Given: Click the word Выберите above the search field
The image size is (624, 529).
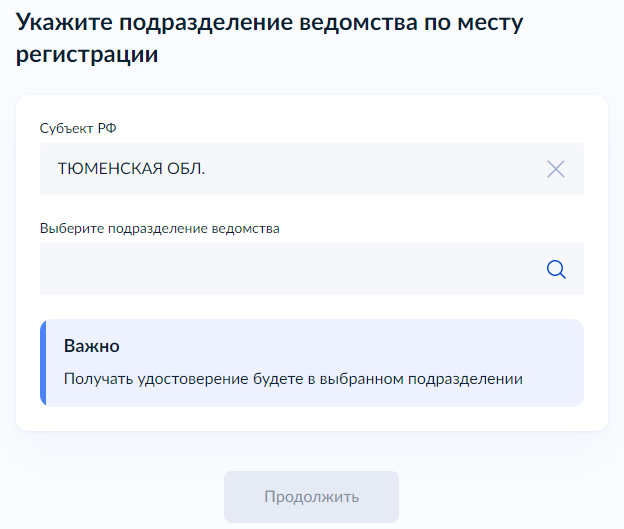Looking at the screenshot, I should (x=68, y=228).
